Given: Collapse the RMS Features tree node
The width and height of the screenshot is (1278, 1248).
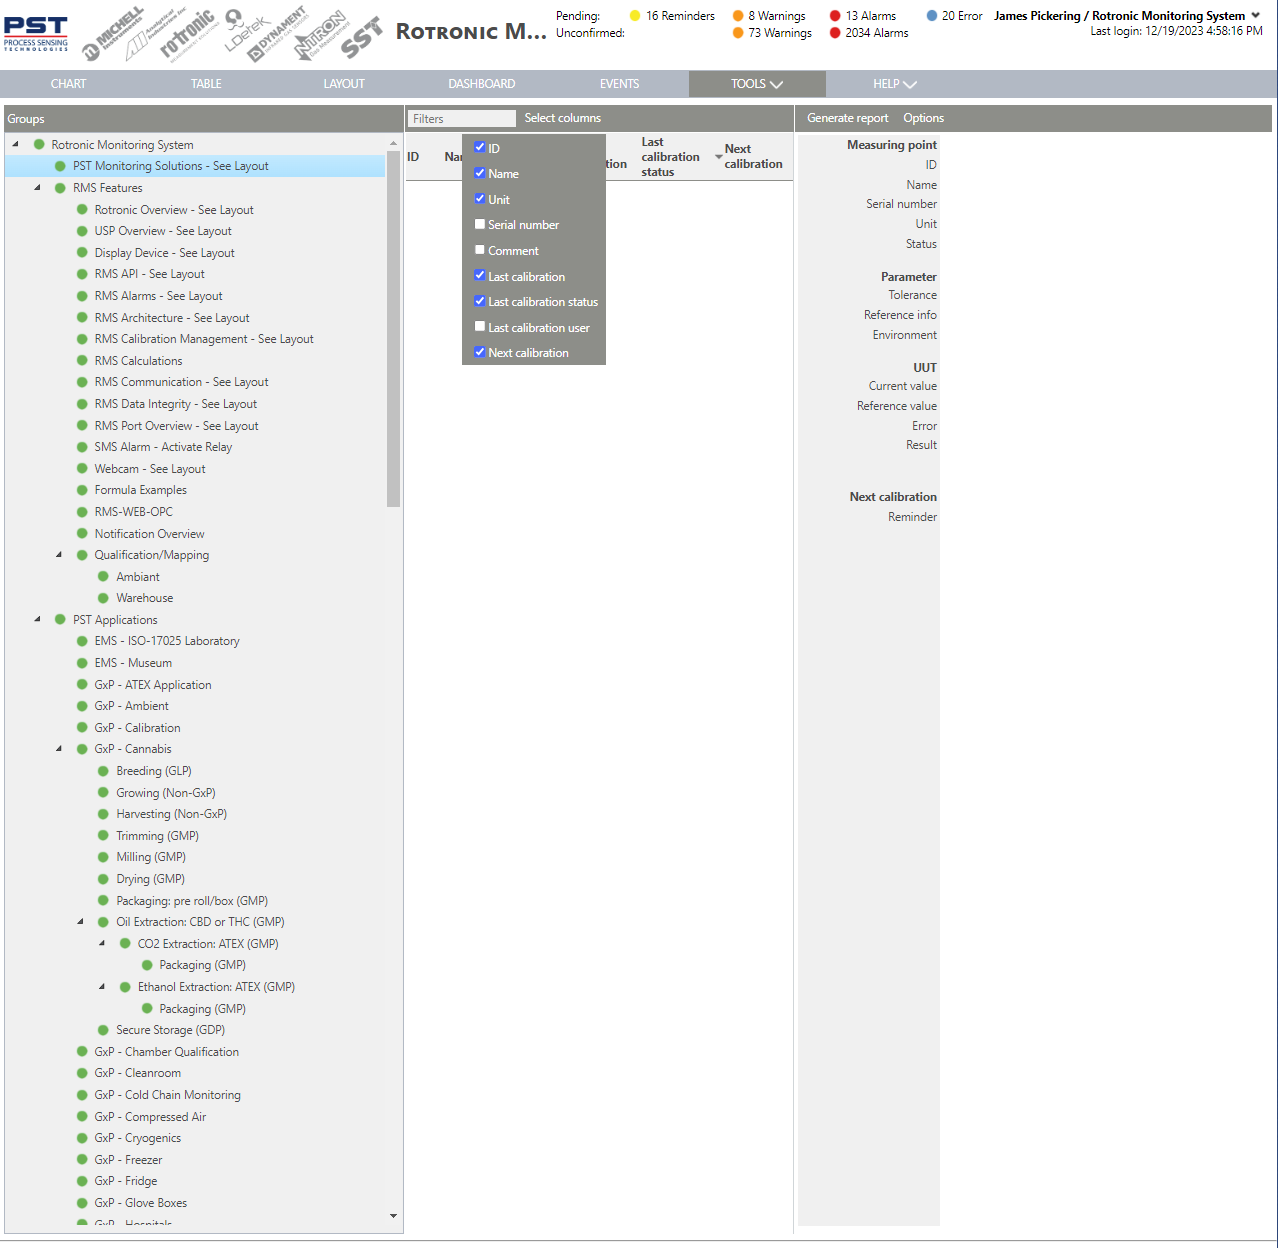Looking at the screenshot, I should point(37,188).
